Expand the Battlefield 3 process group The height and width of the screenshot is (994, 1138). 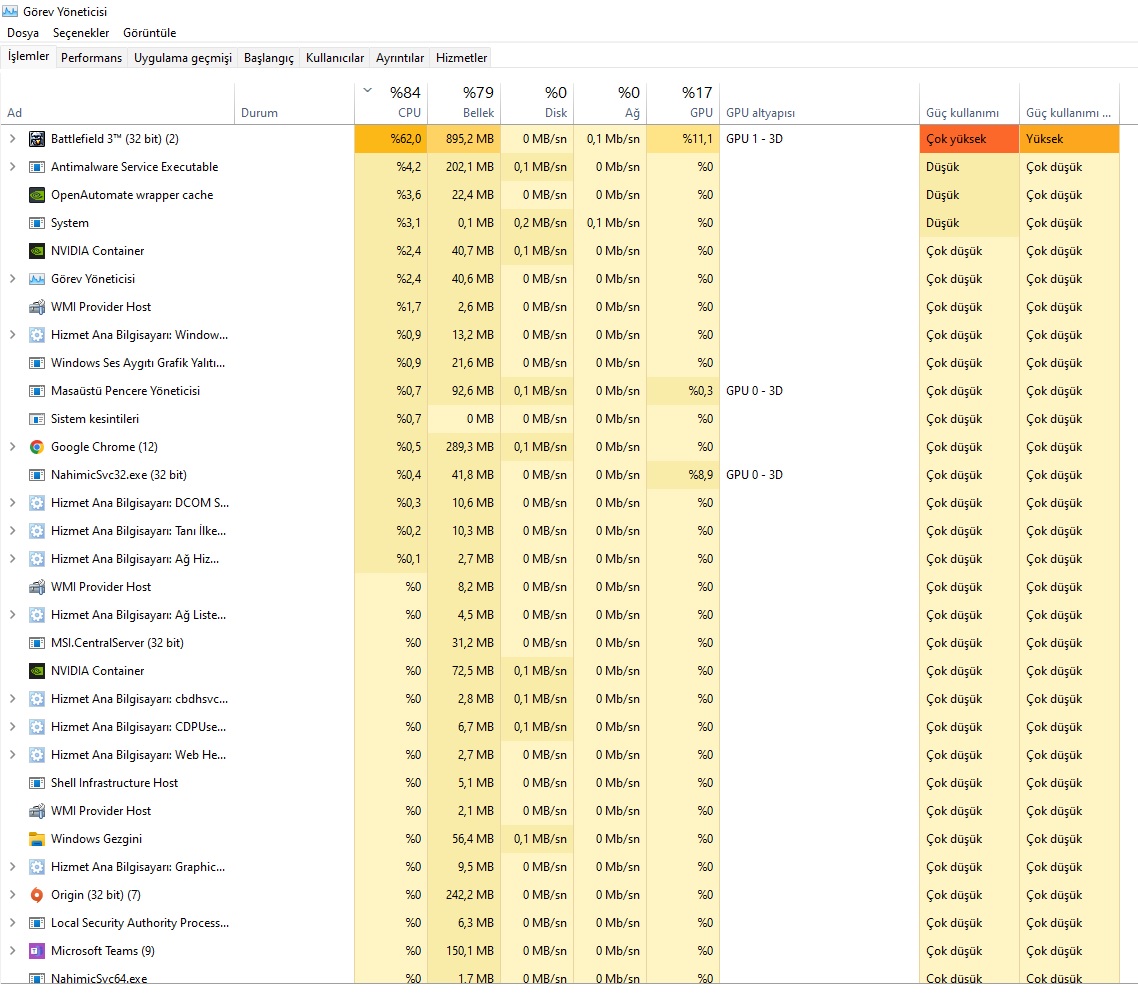point(12,139)
